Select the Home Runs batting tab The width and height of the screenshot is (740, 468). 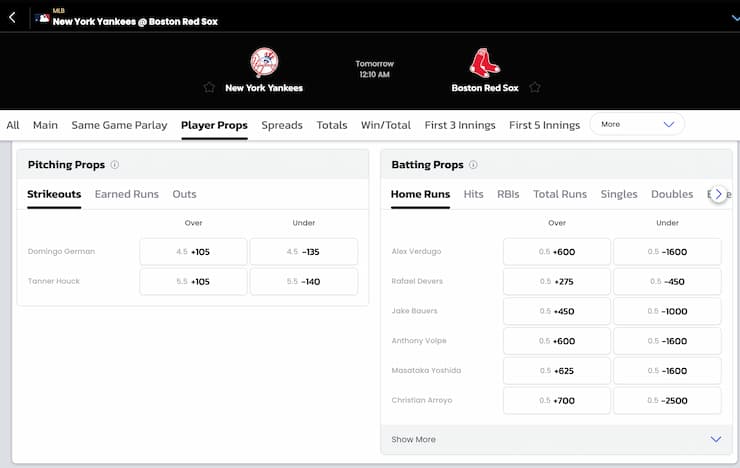(x=420, y=194)
